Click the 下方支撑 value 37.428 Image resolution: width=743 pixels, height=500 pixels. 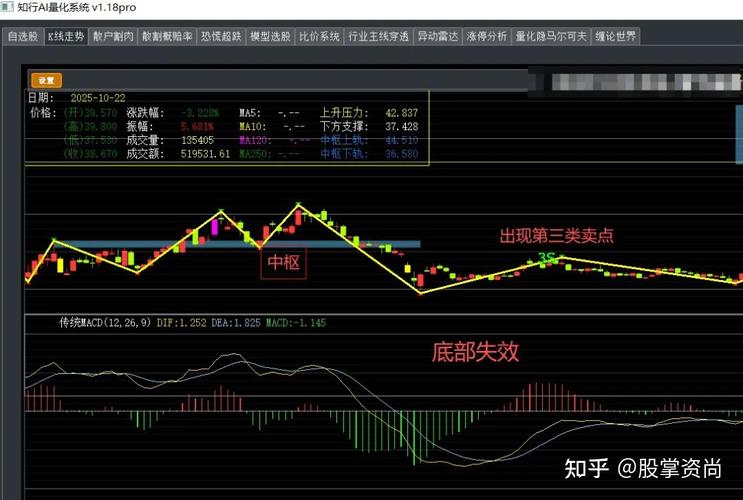(402, 127)
